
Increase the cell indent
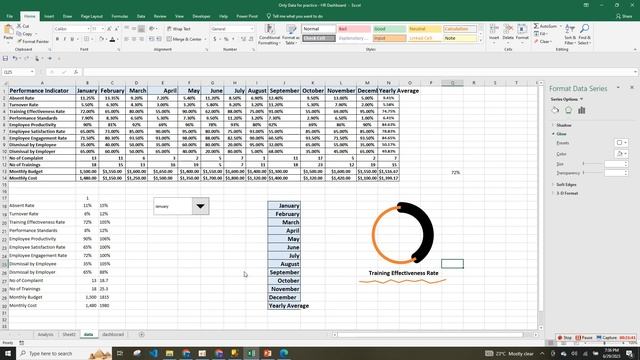pyautogui.click(x=159, y=39)
